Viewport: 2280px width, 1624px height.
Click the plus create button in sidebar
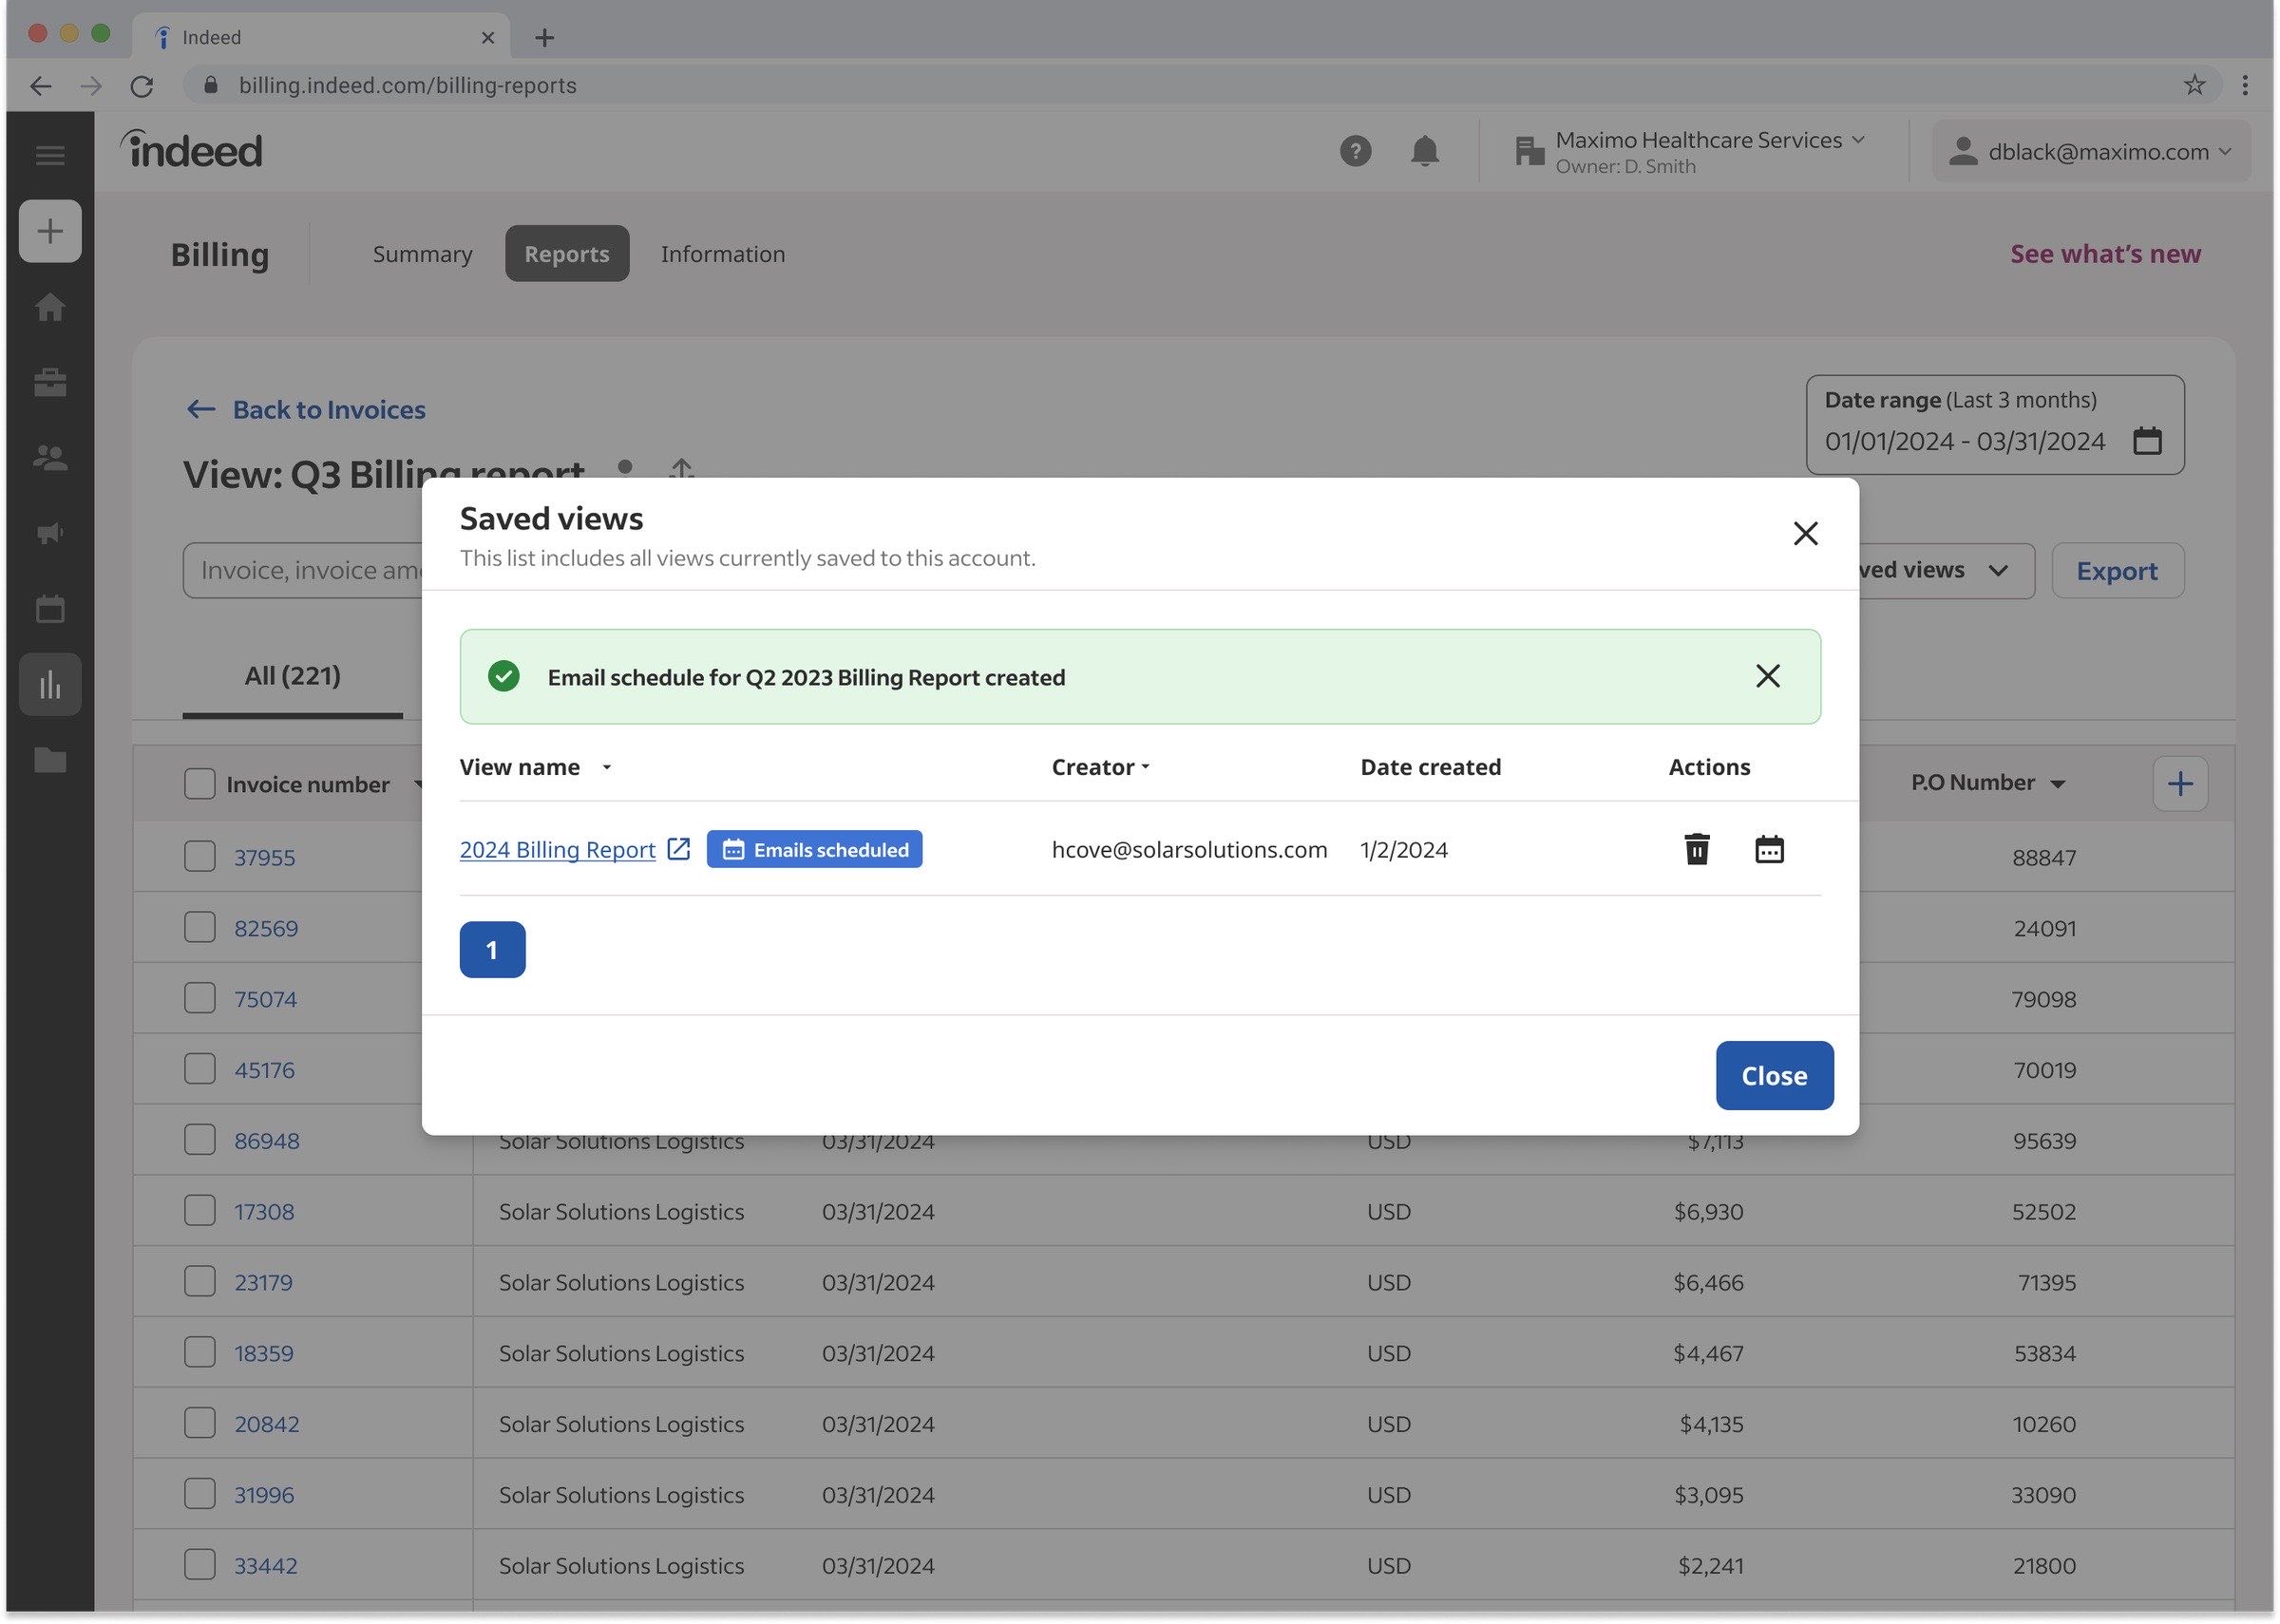coord(50,231)
